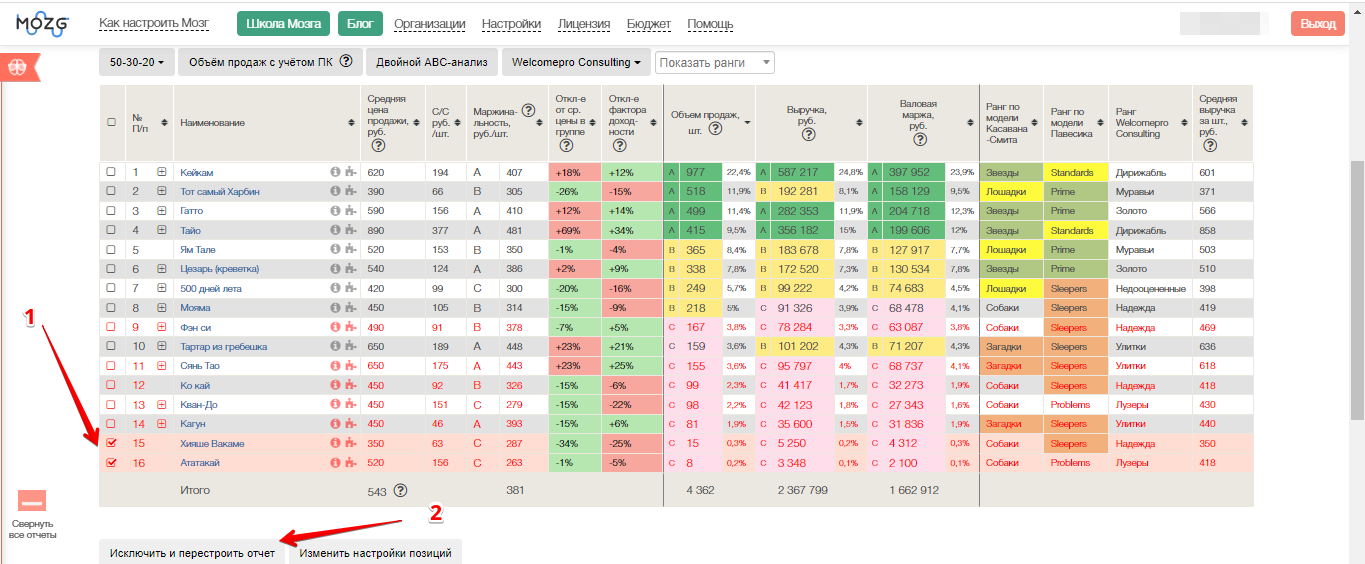Click the help icon next to Итого 543
The image size is (1365, 564).
400,490
